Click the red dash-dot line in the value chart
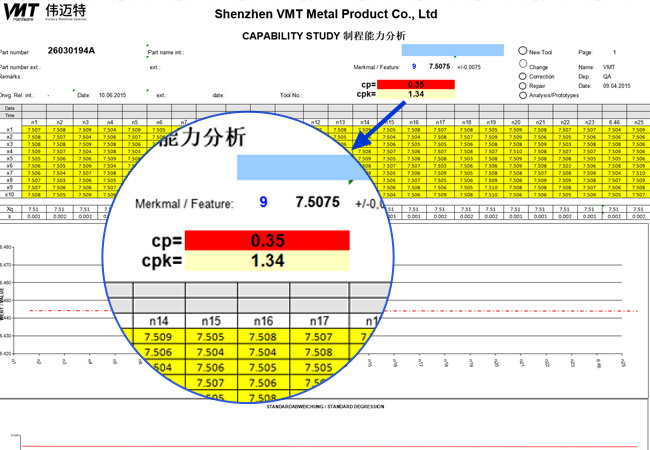 click(x=510, y=311)
